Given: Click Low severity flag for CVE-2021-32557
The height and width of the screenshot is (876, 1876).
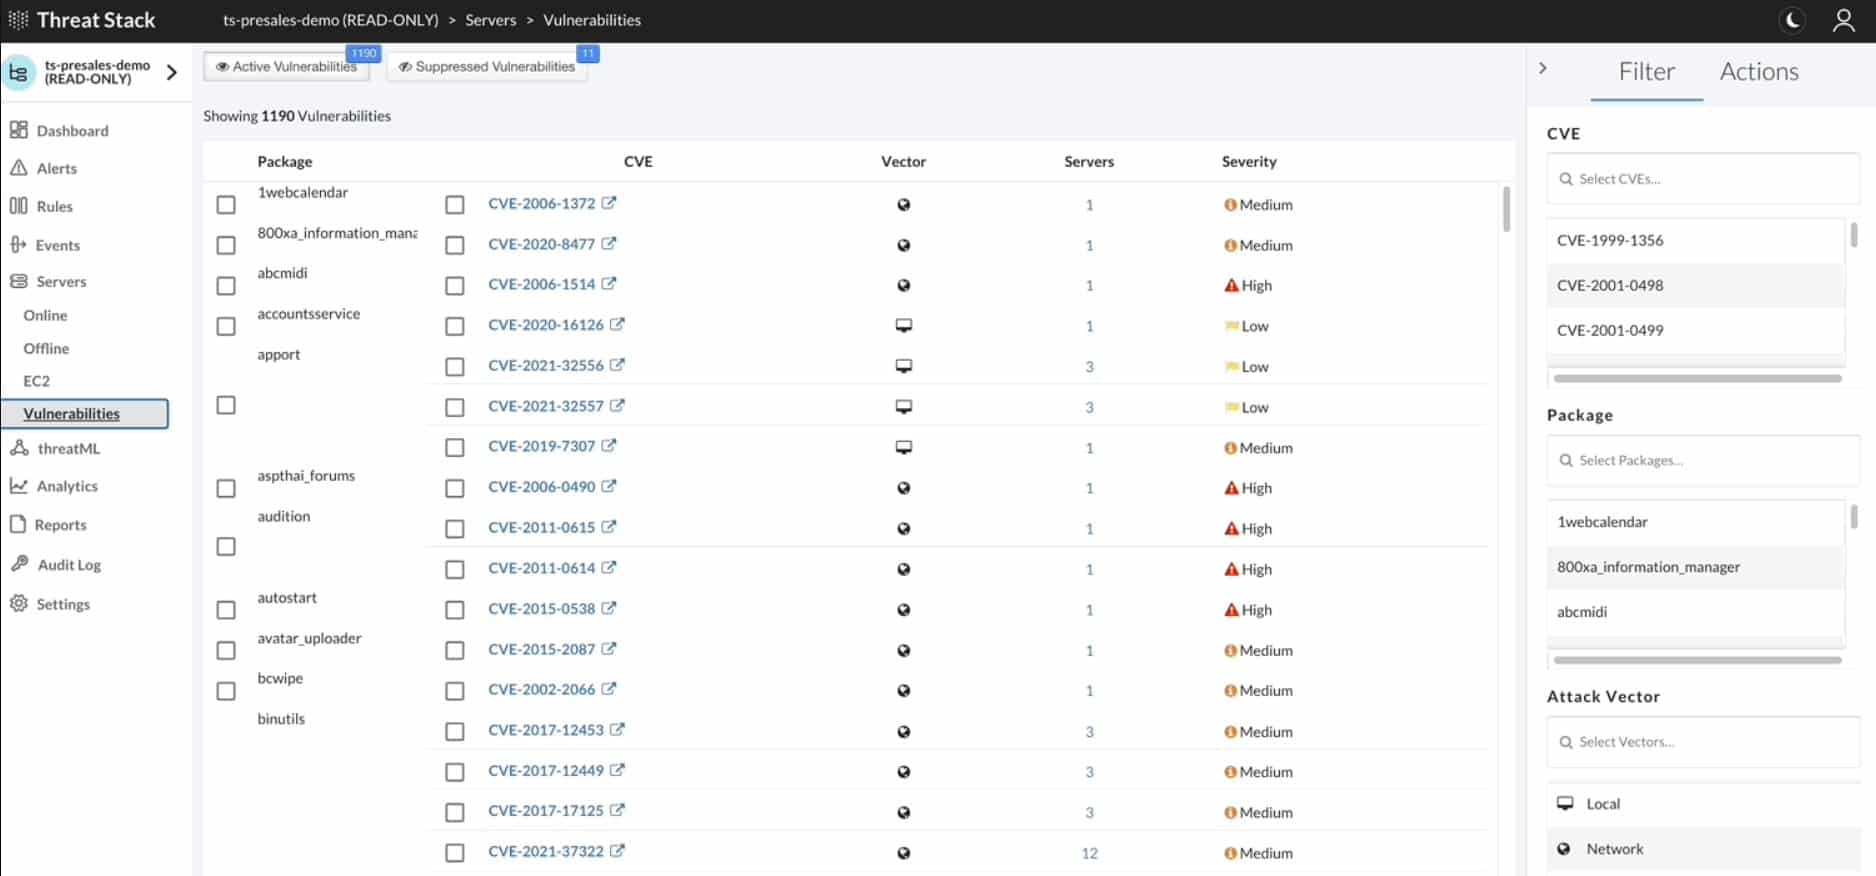Looking at the screenshot, I should pyautogui.click(x=1232, y=407).
